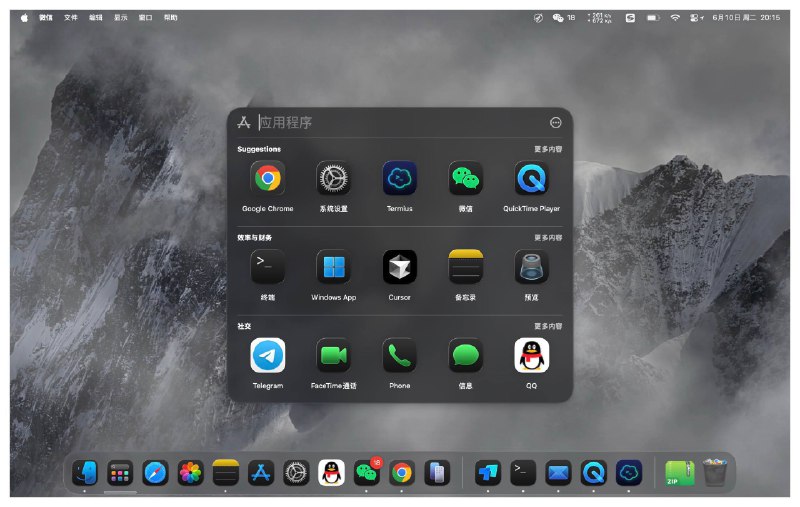Open the 帮助 menu
Image resolution: width=800 pixels, height=507 pixels.
click(x=170, y=17)
